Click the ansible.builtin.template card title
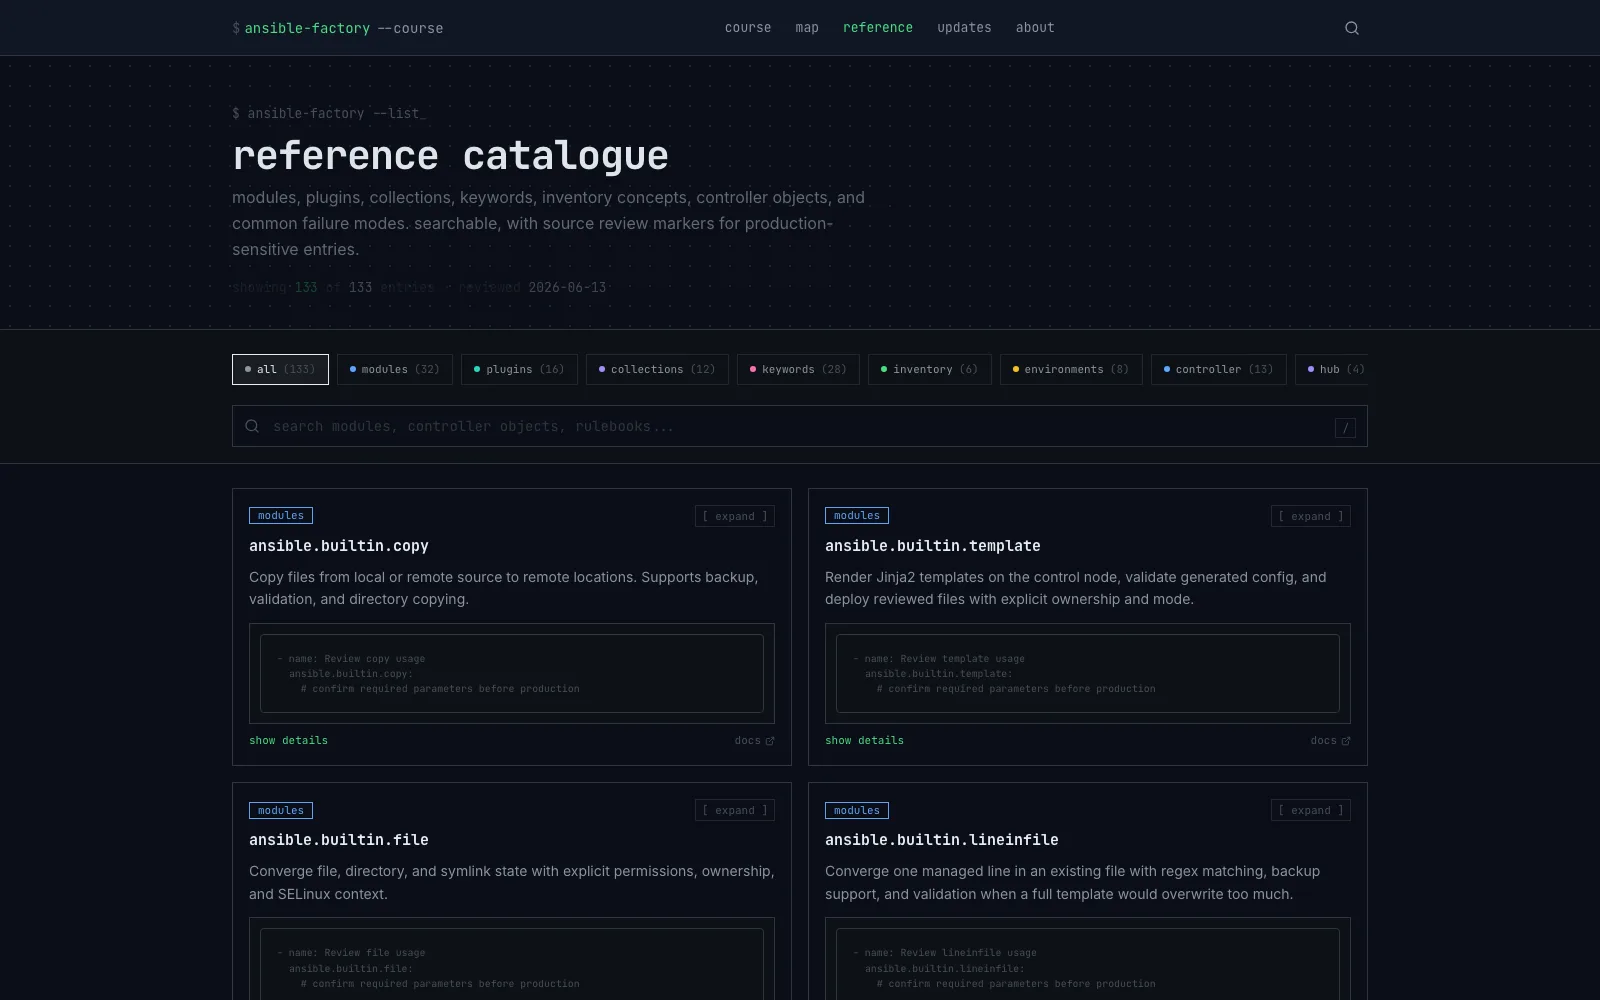Viewport: 1600px width, 1000px height. pyautogui.click(x=933, y=546)
